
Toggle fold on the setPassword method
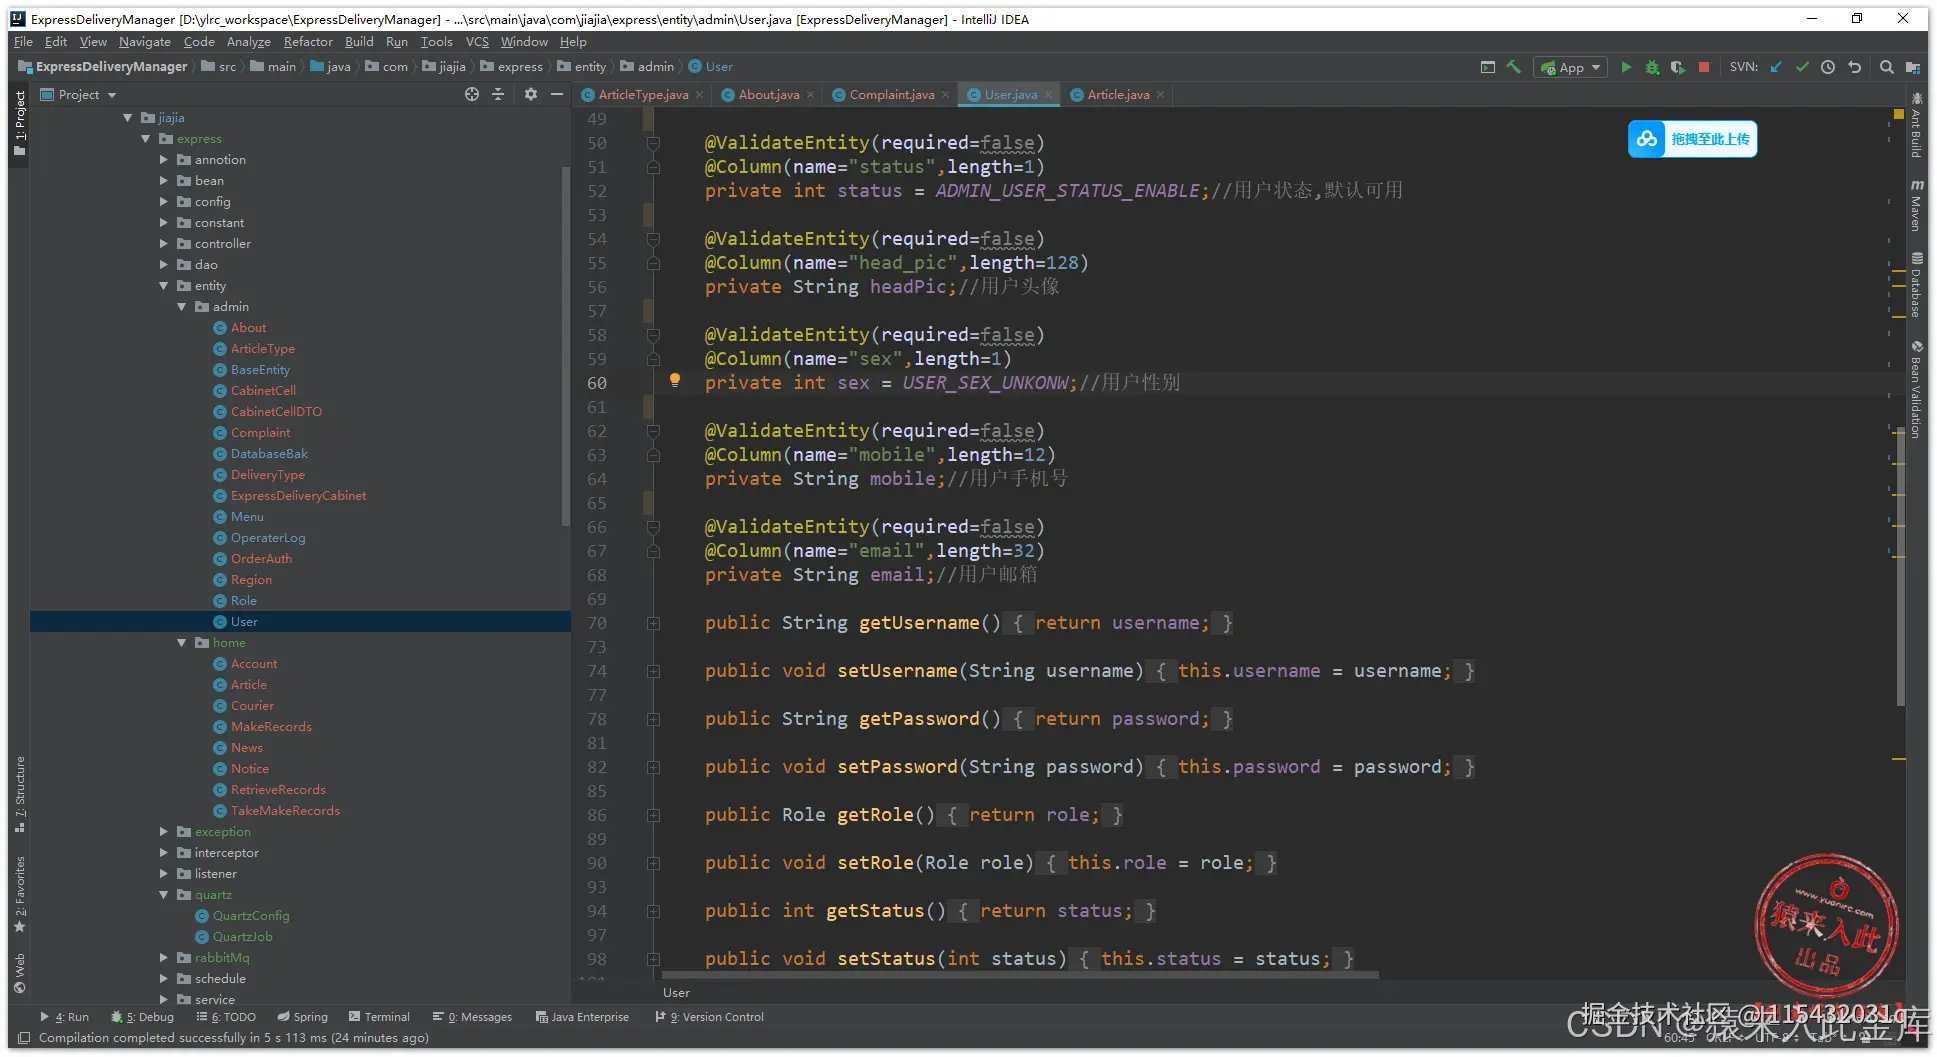653,767
